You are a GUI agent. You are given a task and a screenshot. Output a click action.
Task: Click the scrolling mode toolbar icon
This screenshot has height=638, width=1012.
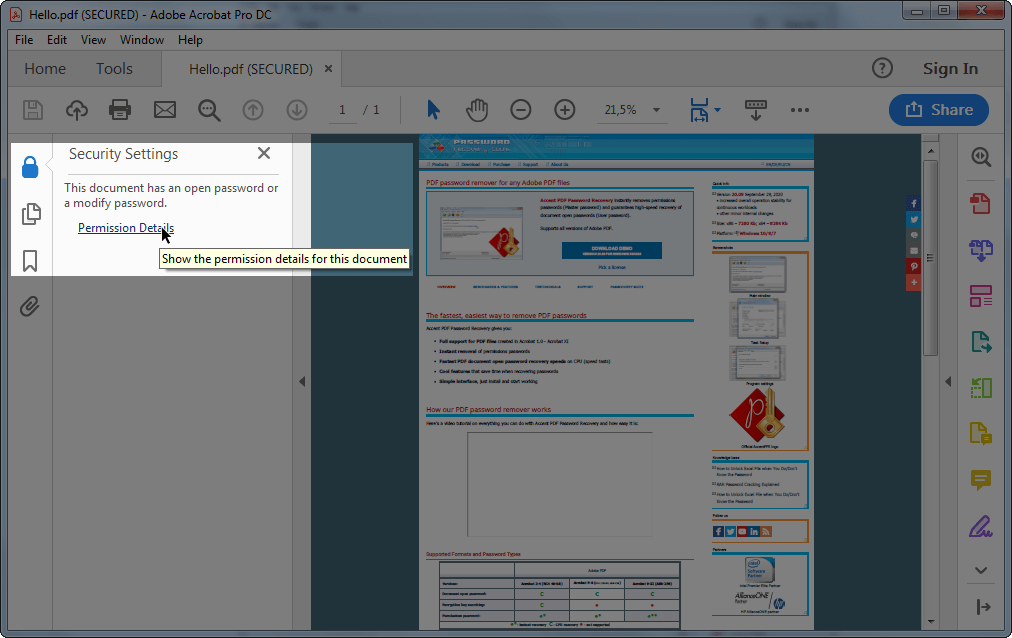click(756, 110)
